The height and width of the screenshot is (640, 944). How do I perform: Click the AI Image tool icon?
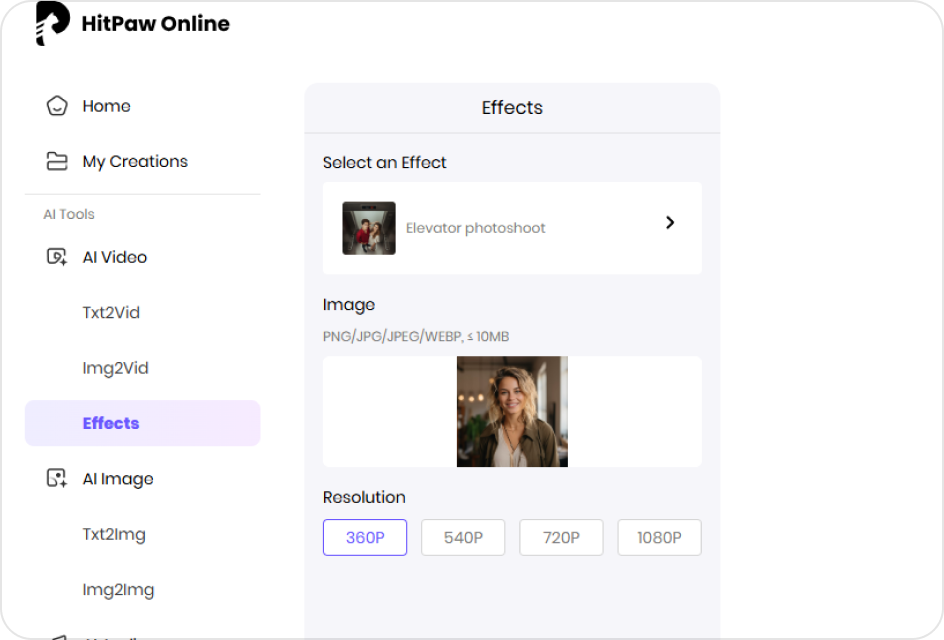(57, 479)
